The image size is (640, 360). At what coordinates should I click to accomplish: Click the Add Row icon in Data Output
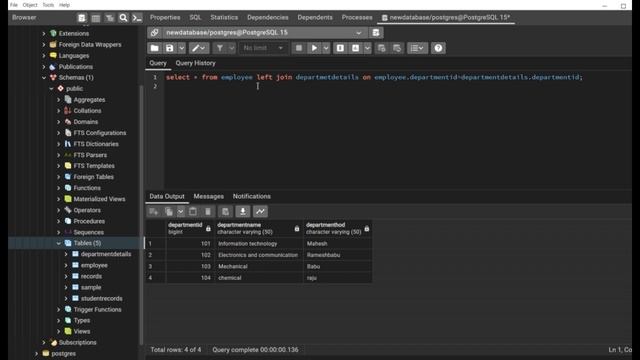point(154,211)
